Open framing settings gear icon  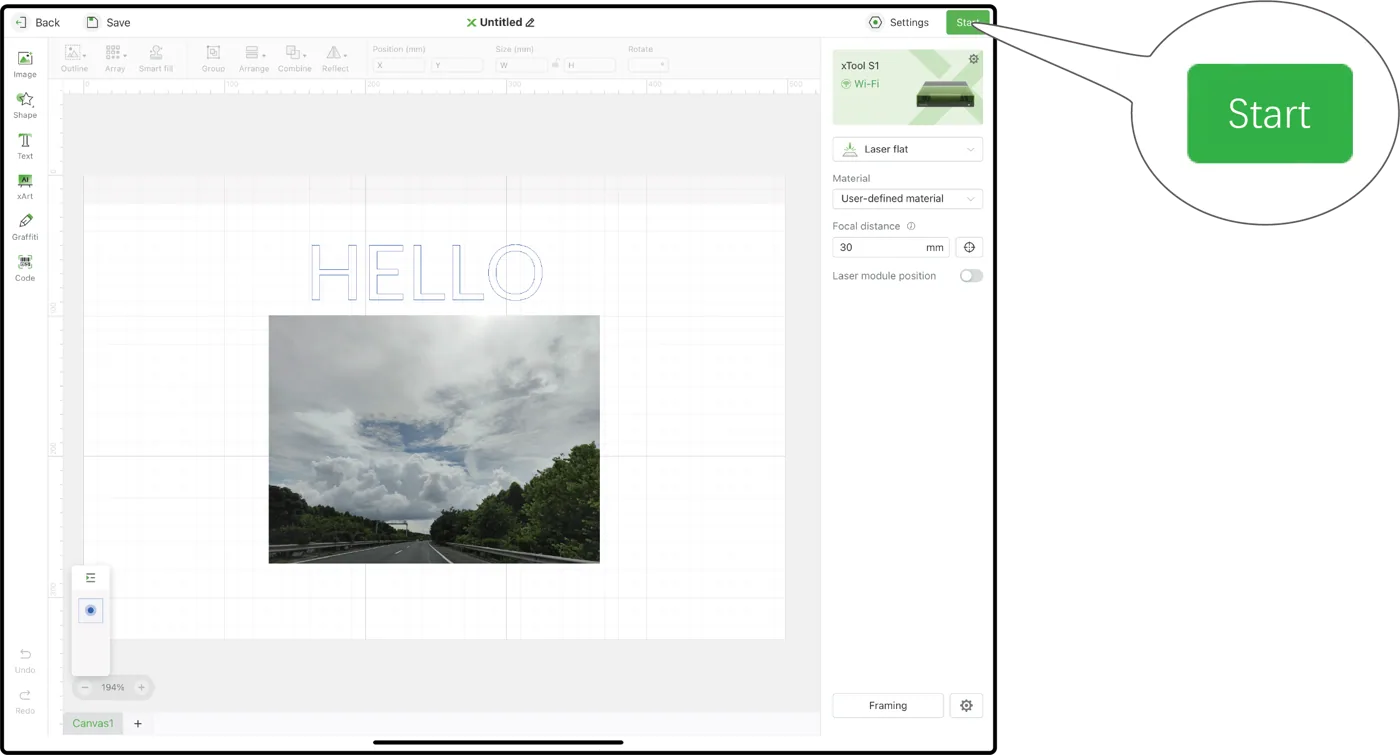(x=966, y=705)
